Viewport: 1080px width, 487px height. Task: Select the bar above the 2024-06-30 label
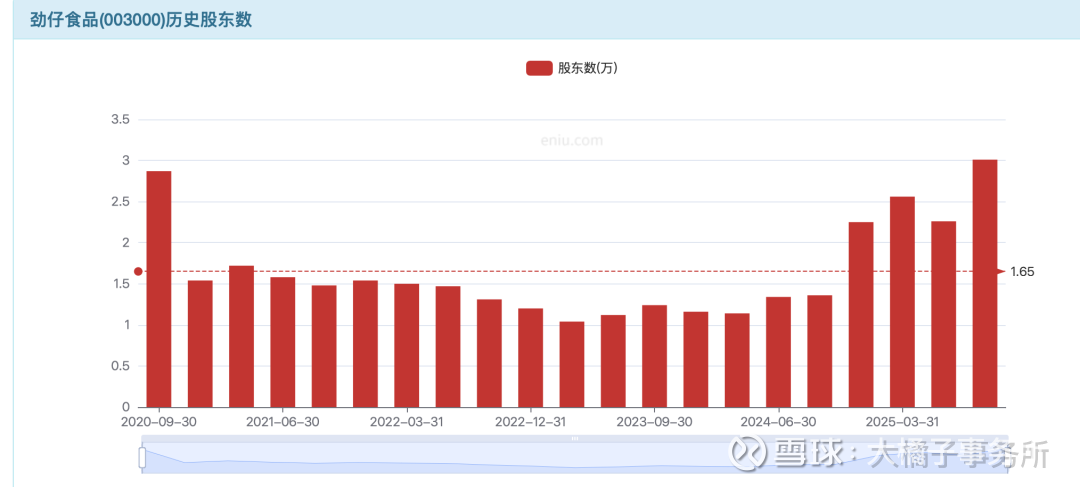(x=778, y=352)
